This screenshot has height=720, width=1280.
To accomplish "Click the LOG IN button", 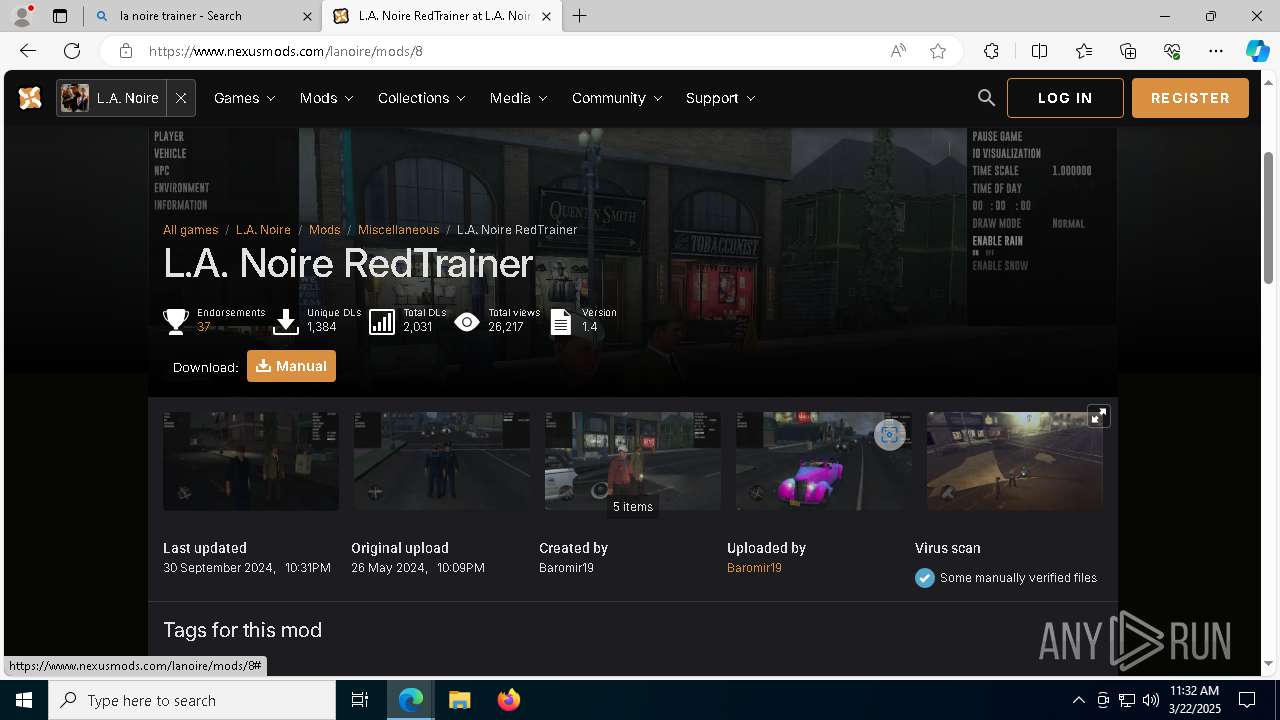I will tap(1065, 98).
